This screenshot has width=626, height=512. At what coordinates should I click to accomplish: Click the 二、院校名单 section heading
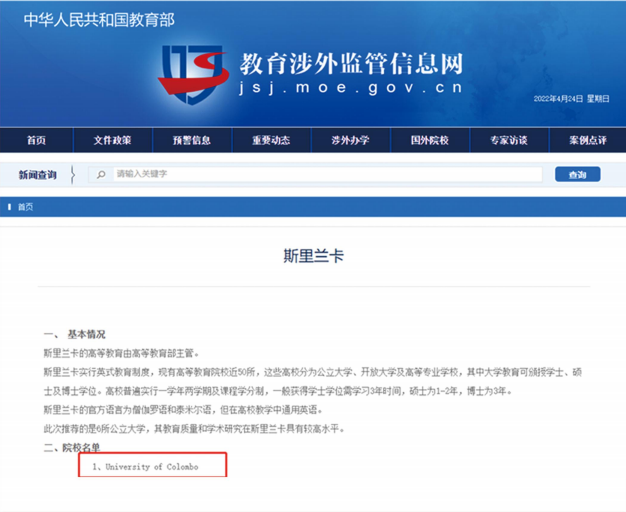(x=72, y=448)
